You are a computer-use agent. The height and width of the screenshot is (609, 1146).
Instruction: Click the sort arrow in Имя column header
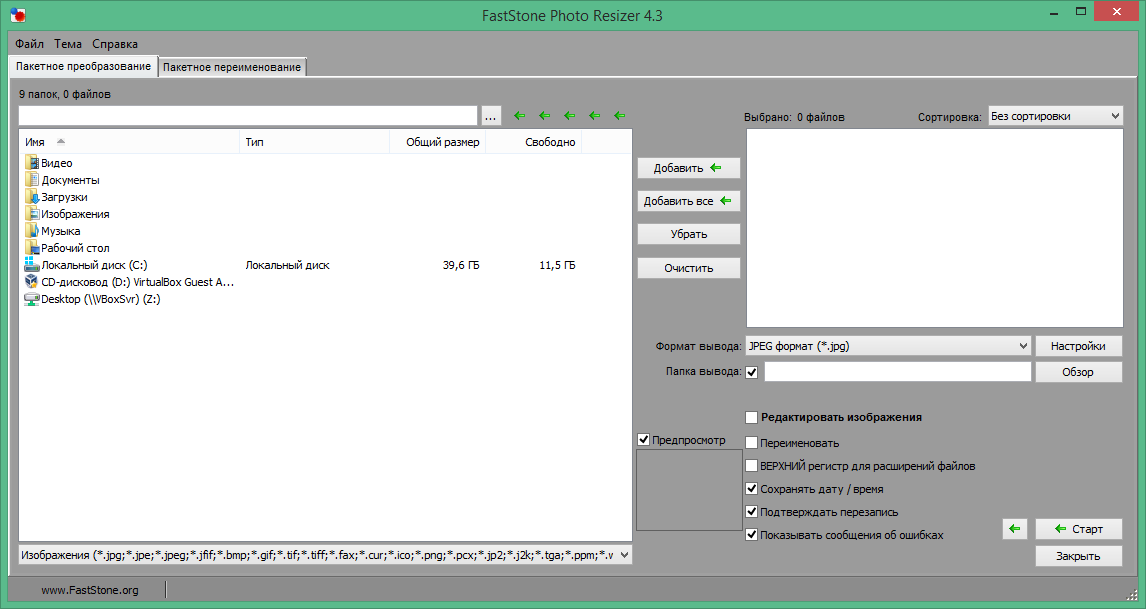point(61,142)
